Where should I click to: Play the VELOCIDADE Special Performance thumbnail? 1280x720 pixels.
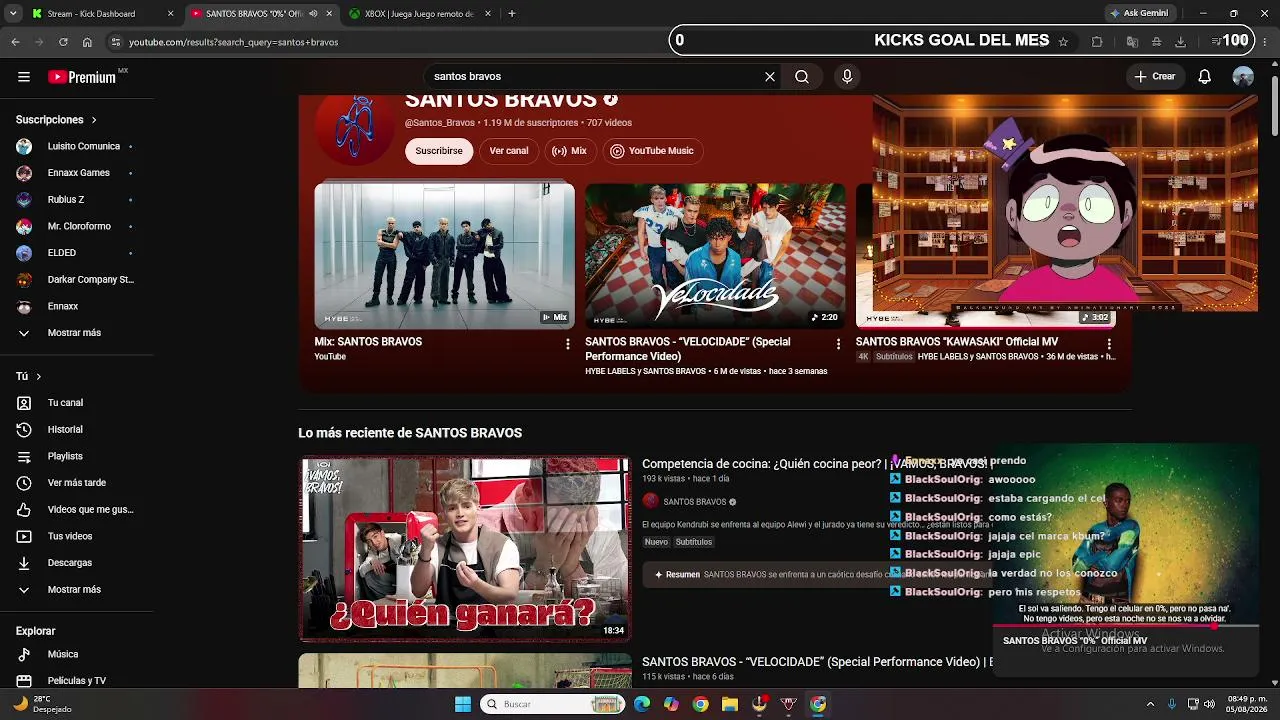pos(715,256)
